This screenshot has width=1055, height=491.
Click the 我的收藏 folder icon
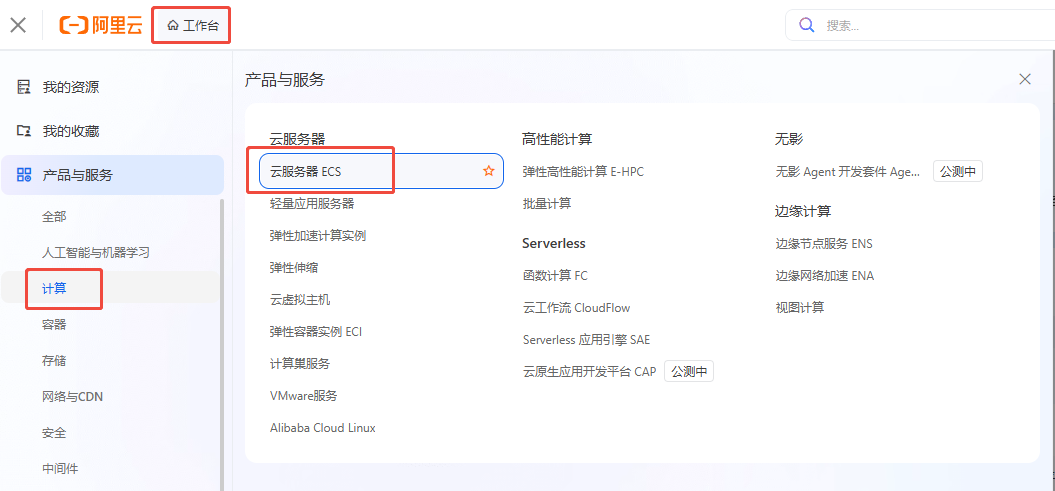point(24,131)
